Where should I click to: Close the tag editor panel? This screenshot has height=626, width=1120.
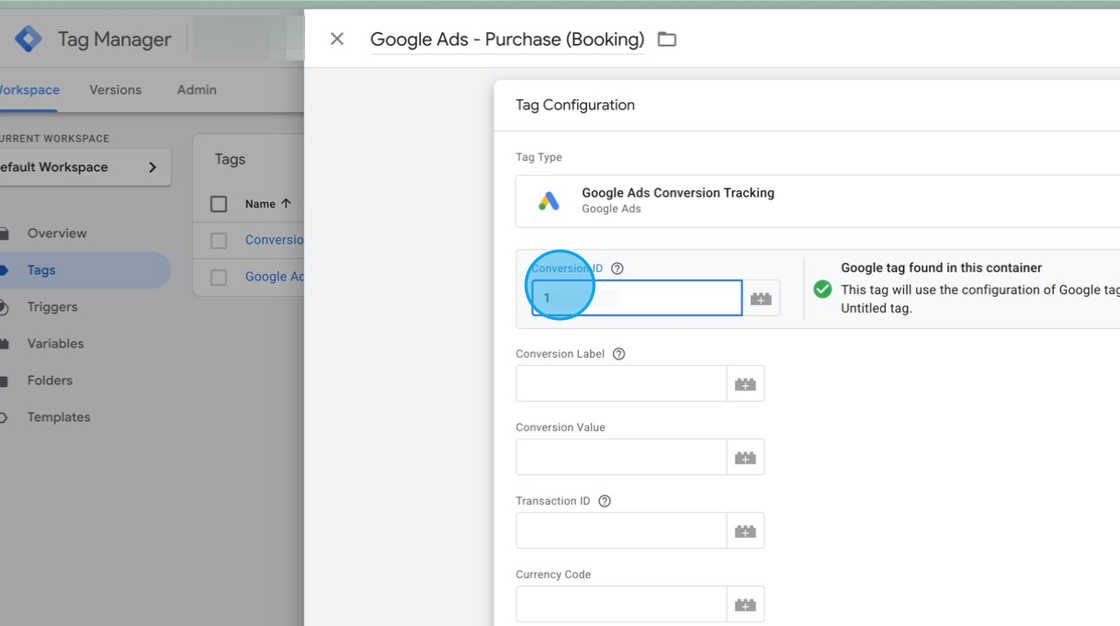coord(337,39)
